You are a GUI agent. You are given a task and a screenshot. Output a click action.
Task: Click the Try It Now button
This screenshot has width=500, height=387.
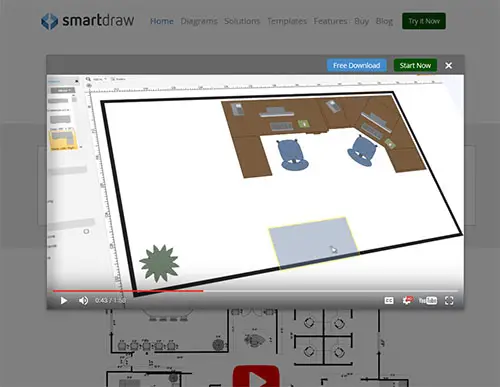coord(424,21)
